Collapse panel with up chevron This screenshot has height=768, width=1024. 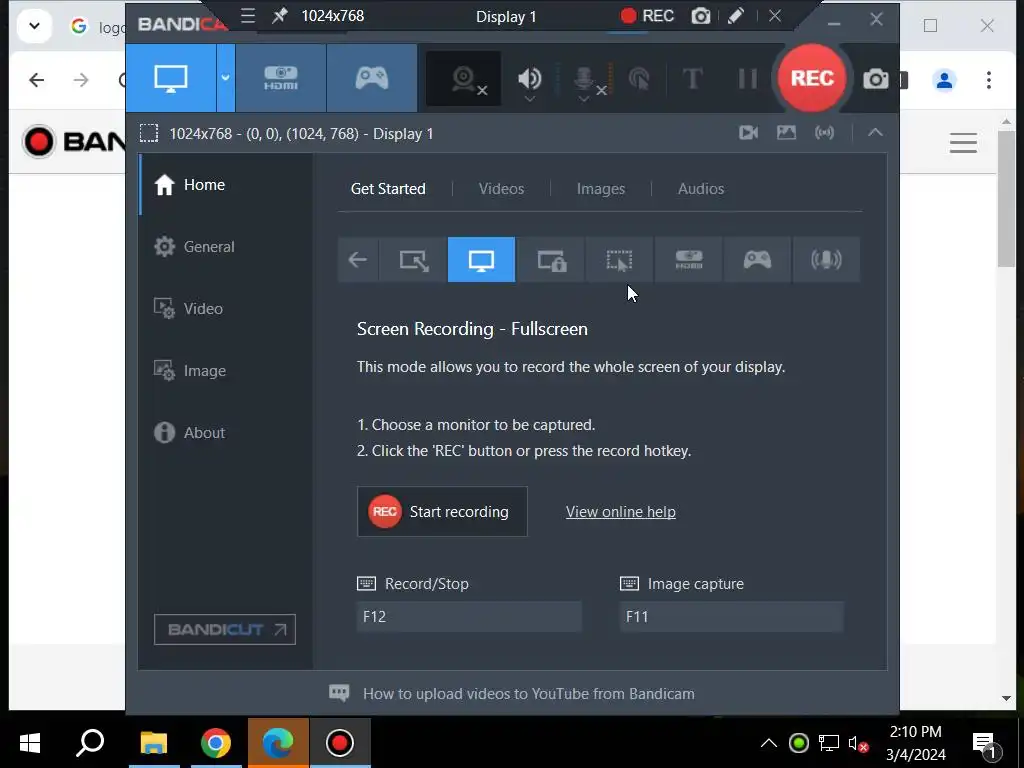coord(875,133)
